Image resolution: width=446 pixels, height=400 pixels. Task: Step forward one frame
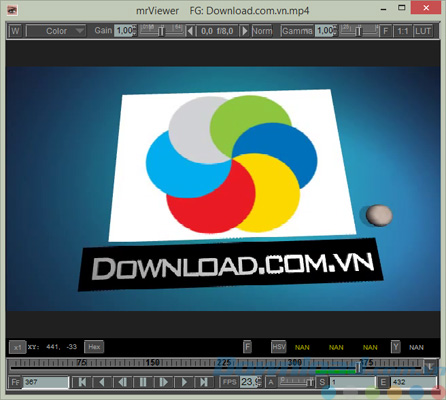[163, 382]
